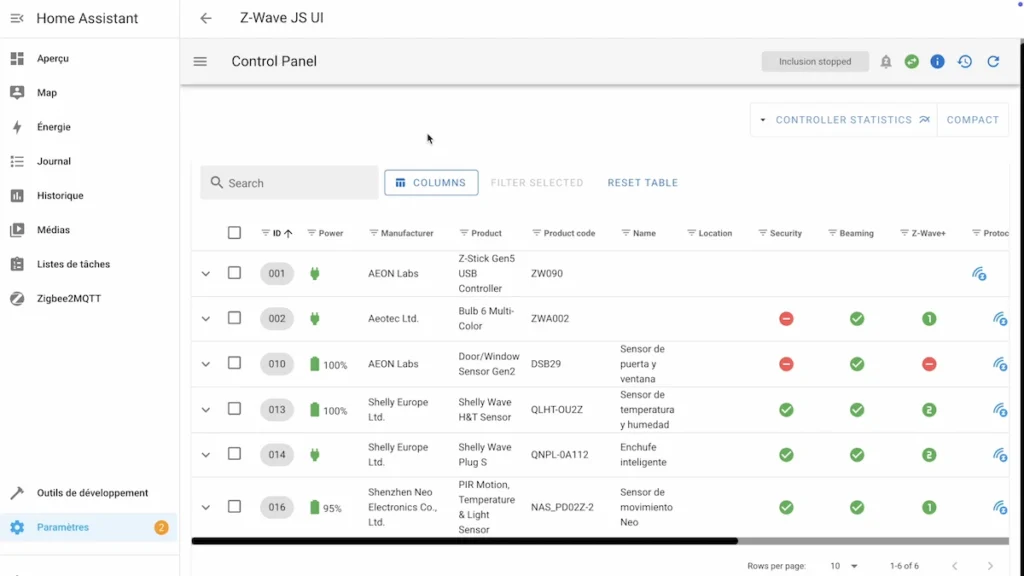1024x576 pixels.
Task: Click the refresh icon in the toolbar
Action: click(x=993, y=61)
